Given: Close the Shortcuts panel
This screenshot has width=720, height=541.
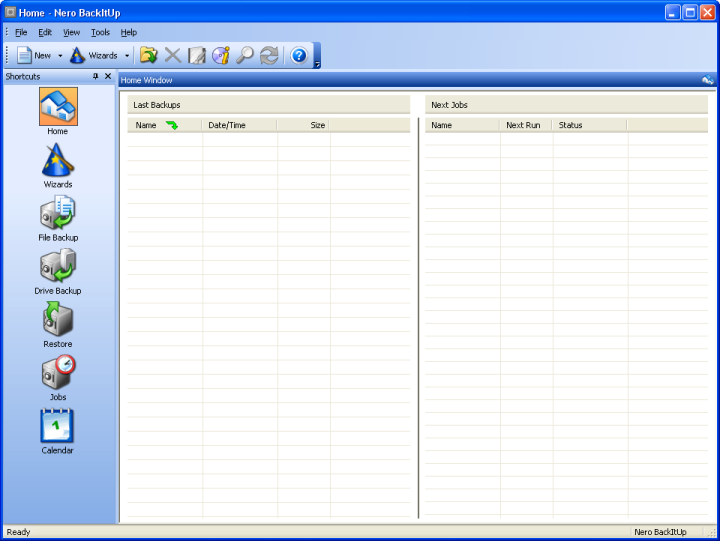Looking at the screenshot, I should 108,76.
